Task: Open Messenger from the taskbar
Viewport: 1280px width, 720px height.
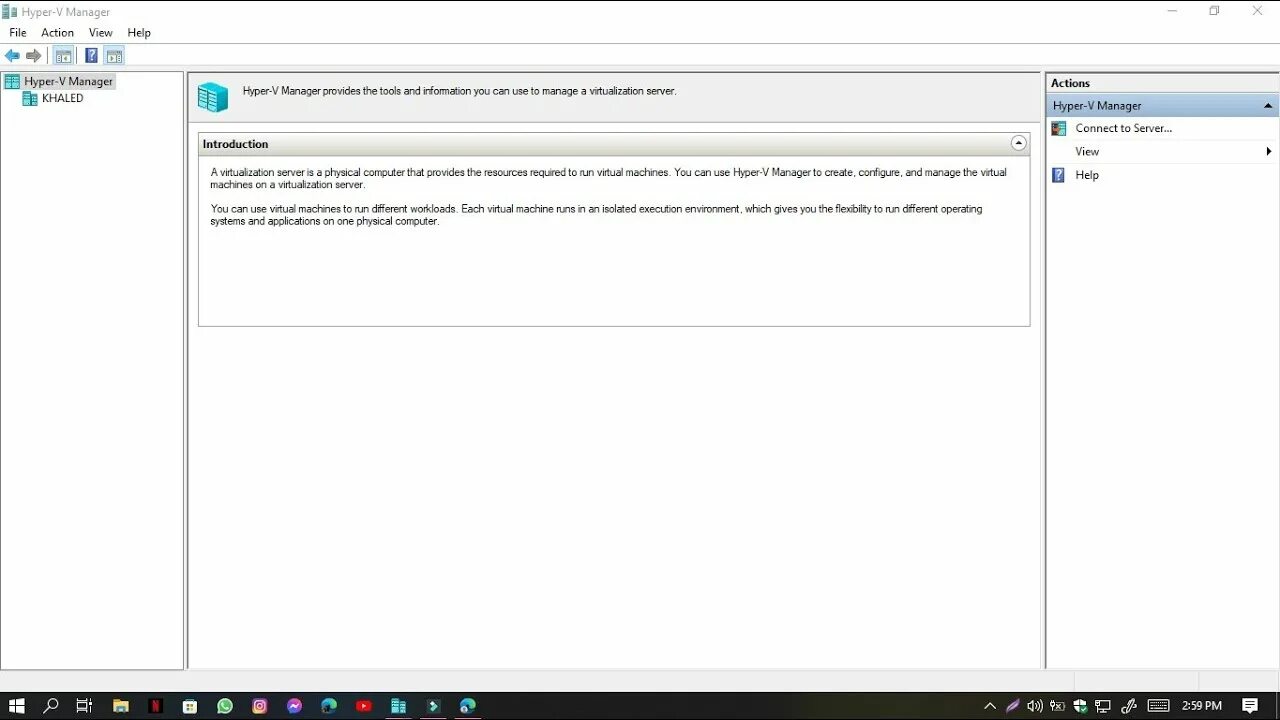Action: [x=294, y=706]
